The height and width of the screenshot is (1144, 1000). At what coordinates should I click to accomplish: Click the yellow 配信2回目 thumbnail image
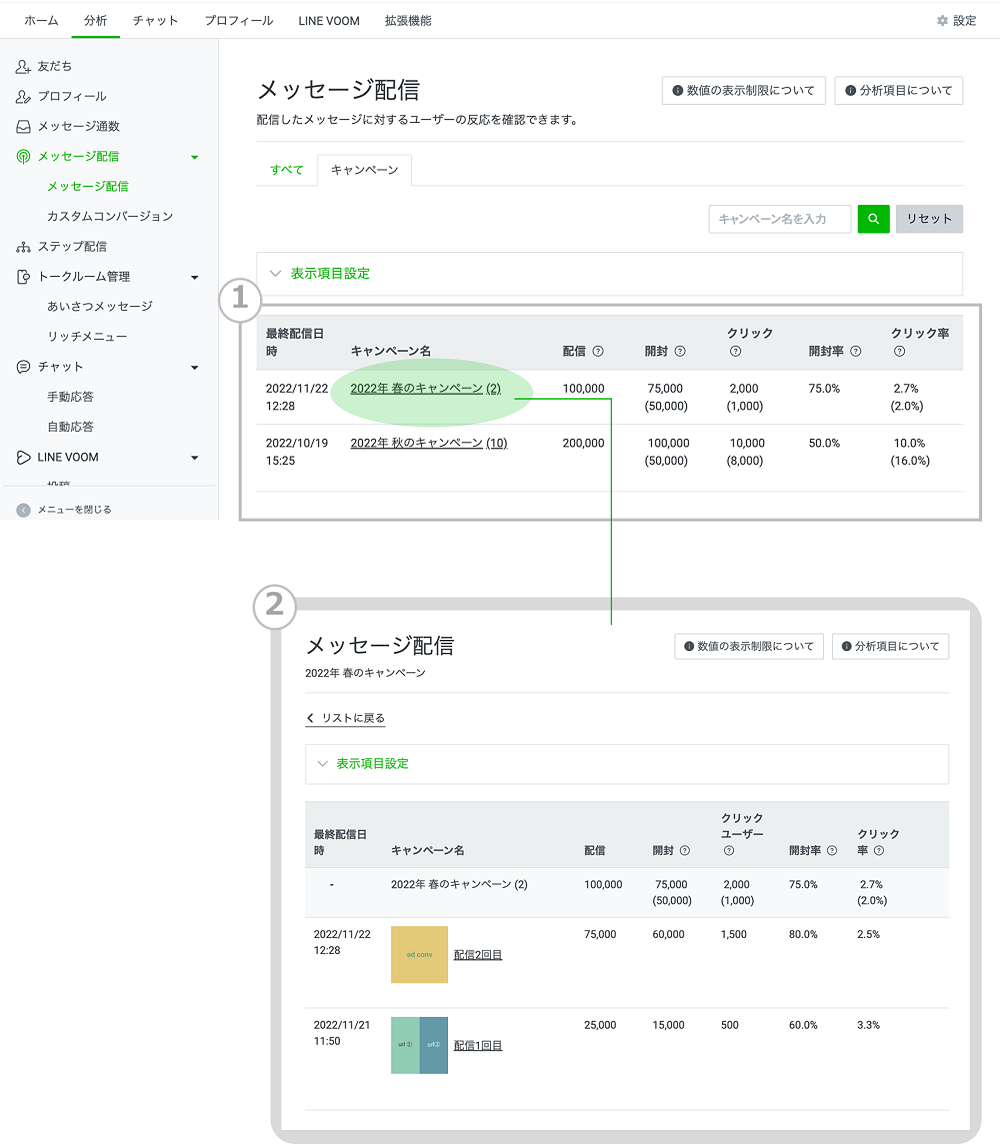(419, 954)
